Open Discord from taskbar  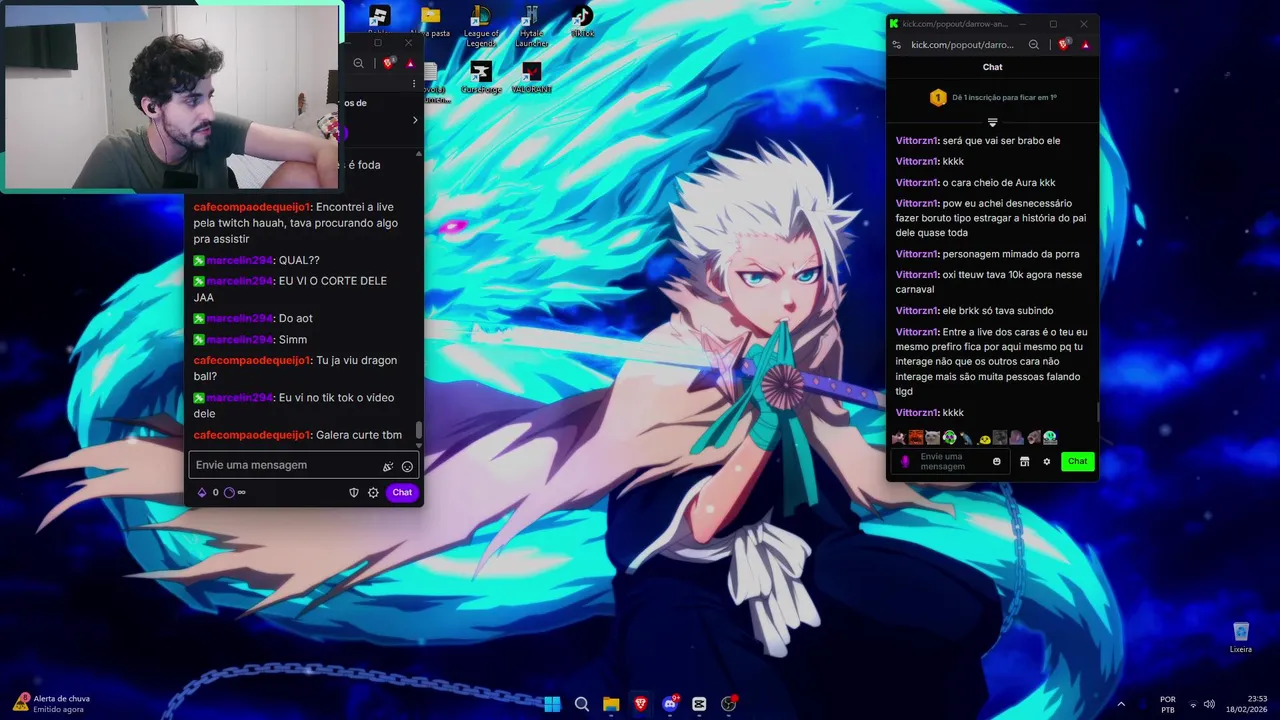[670, 704]
